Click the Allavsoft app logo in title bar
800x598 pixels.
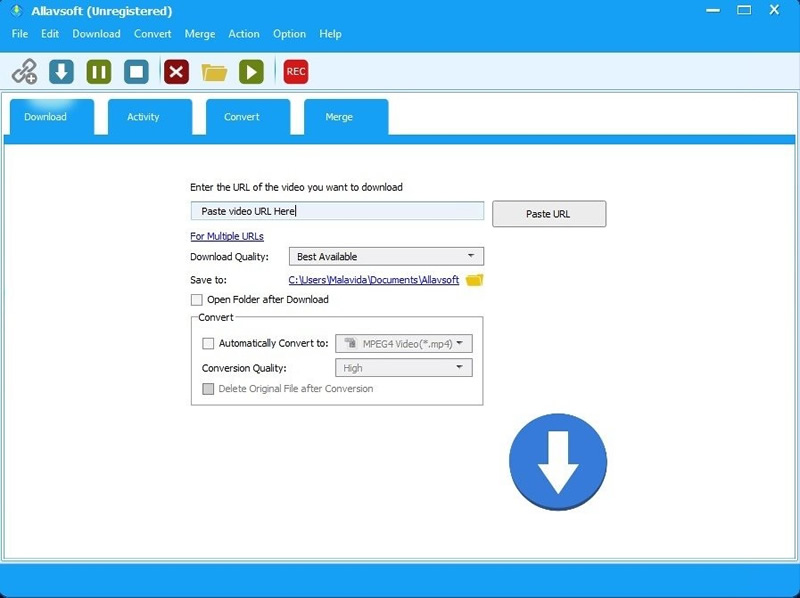coord(17,11)
